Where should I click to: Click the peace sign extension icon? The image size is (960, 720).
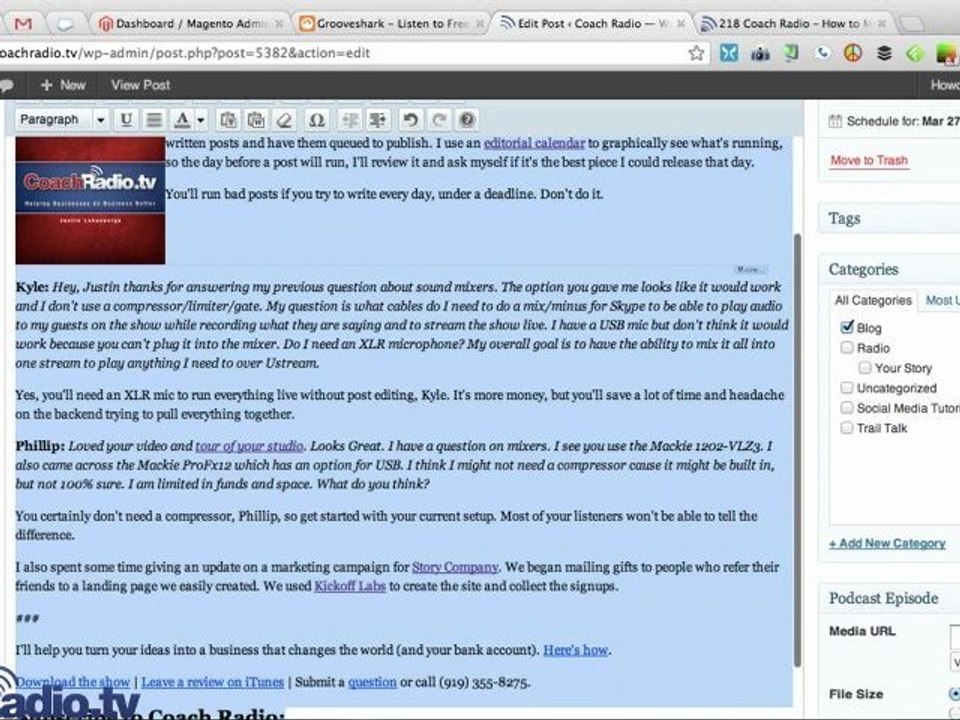[853, 53]
